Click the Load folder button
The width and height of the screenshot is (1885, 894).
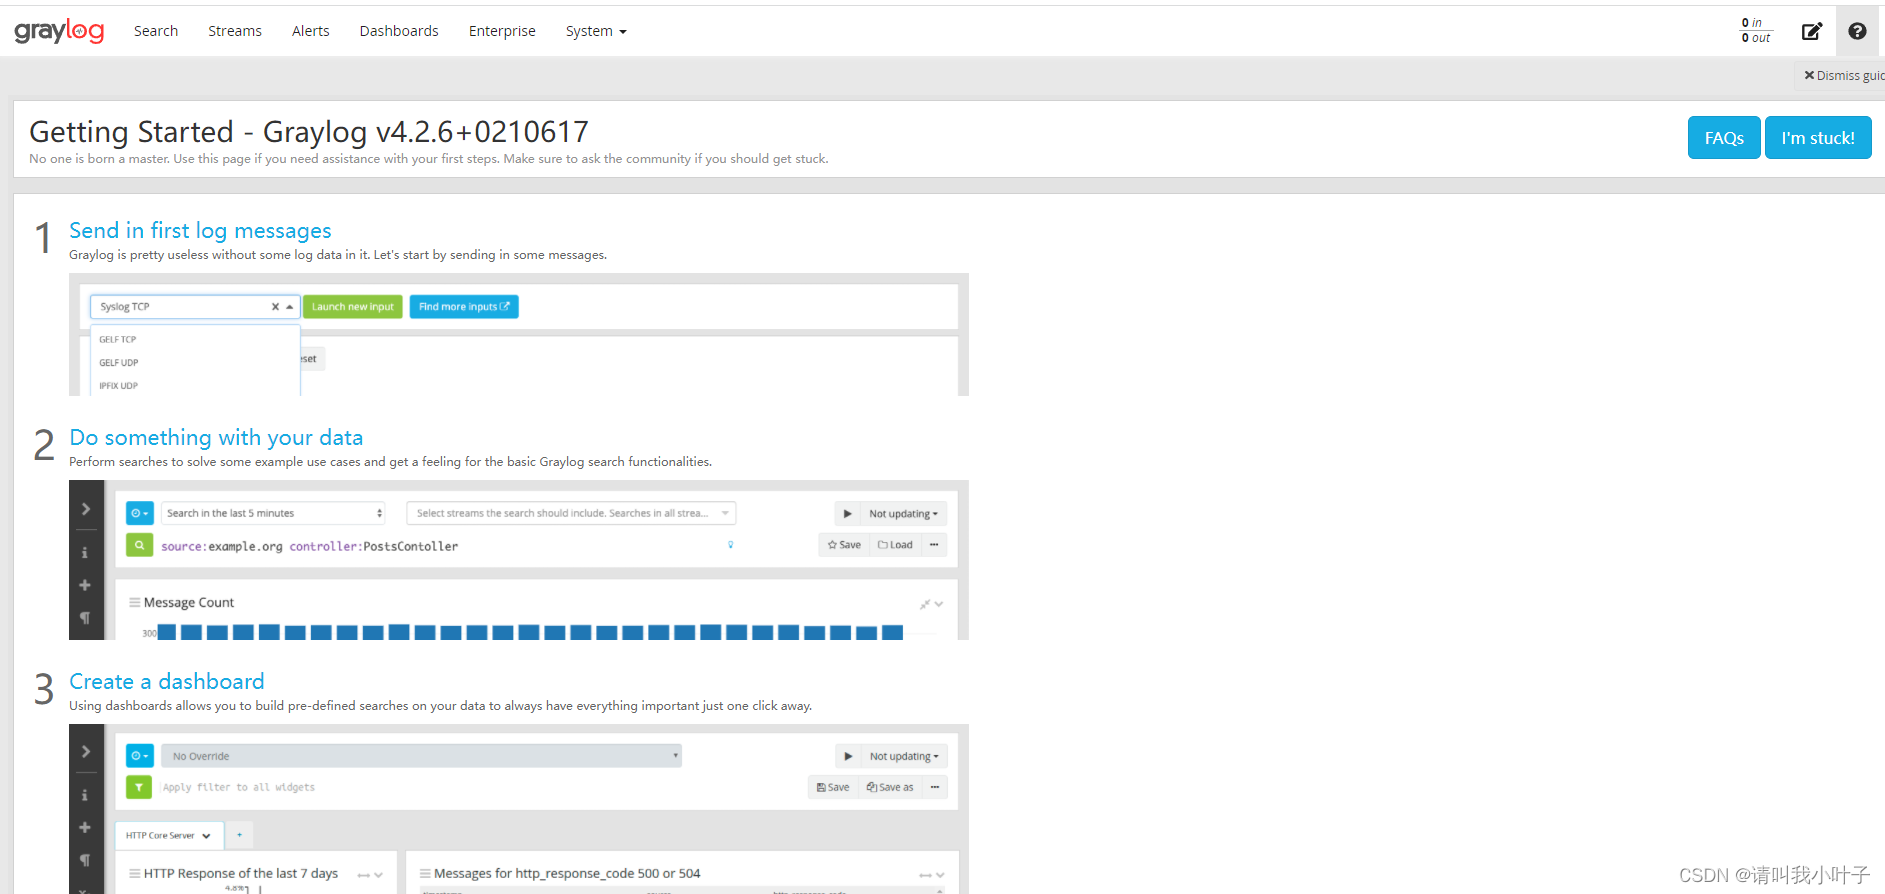click(895, 545)
